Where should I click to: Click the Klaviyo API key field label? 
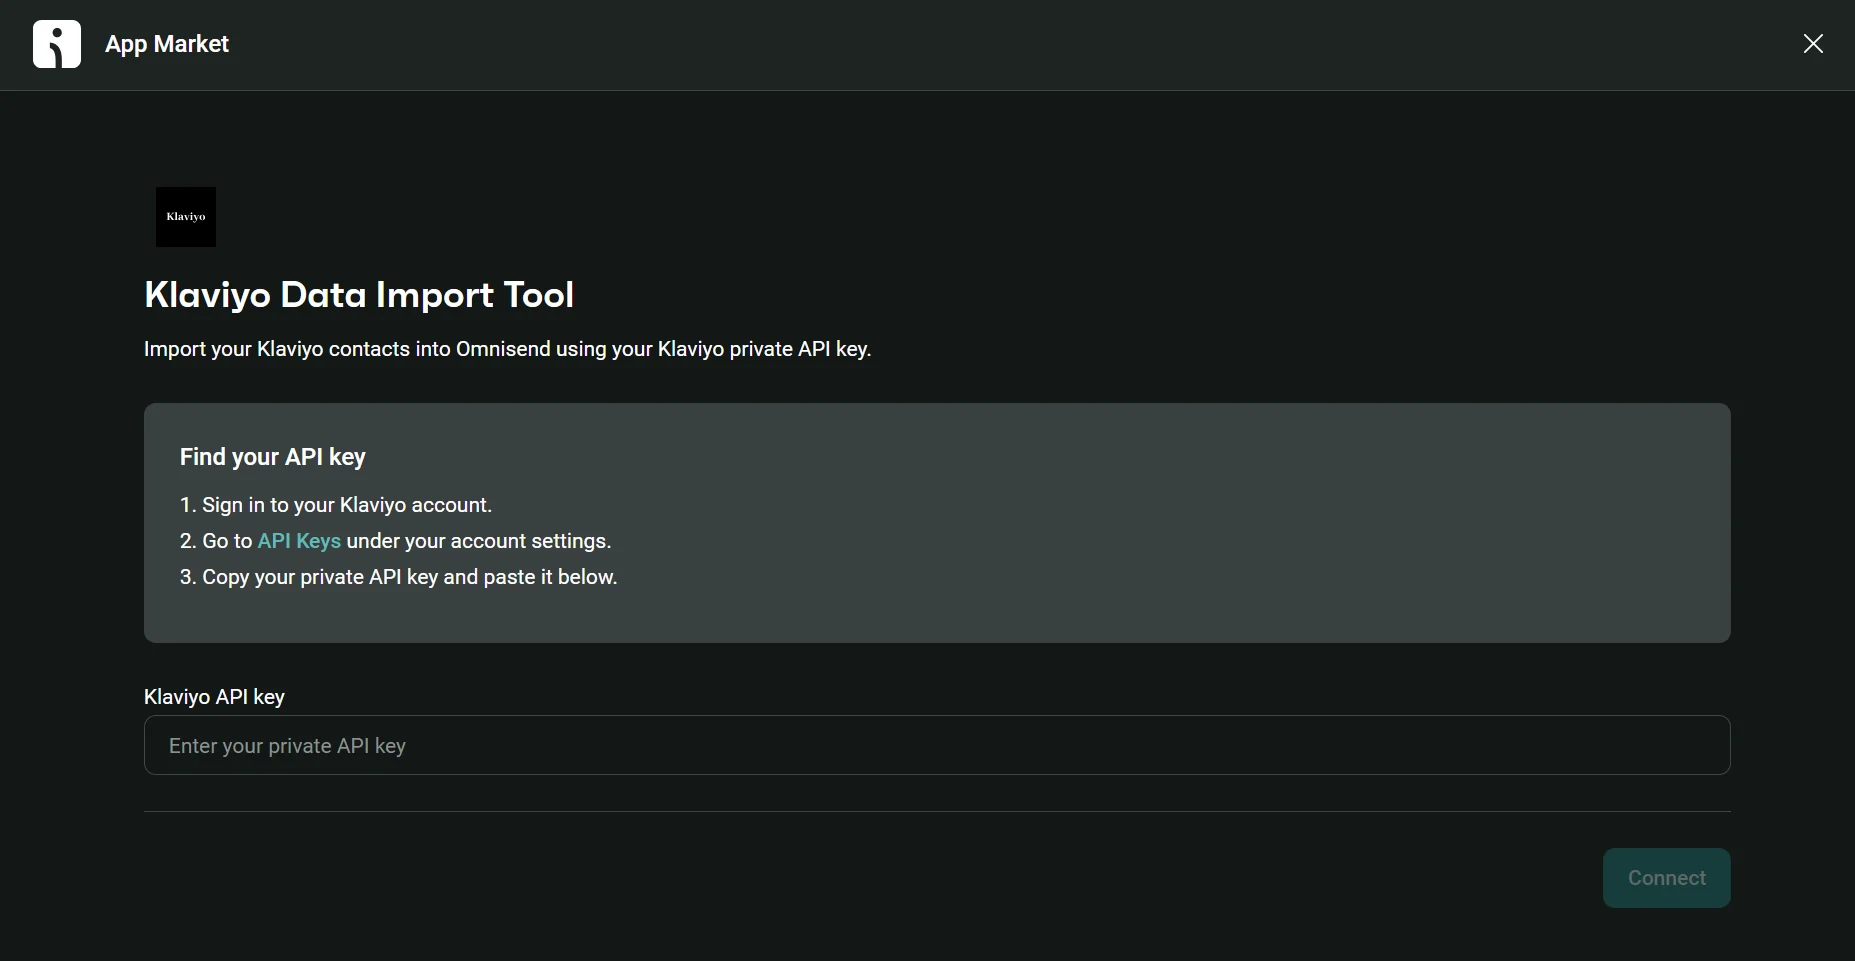[214, 697]
